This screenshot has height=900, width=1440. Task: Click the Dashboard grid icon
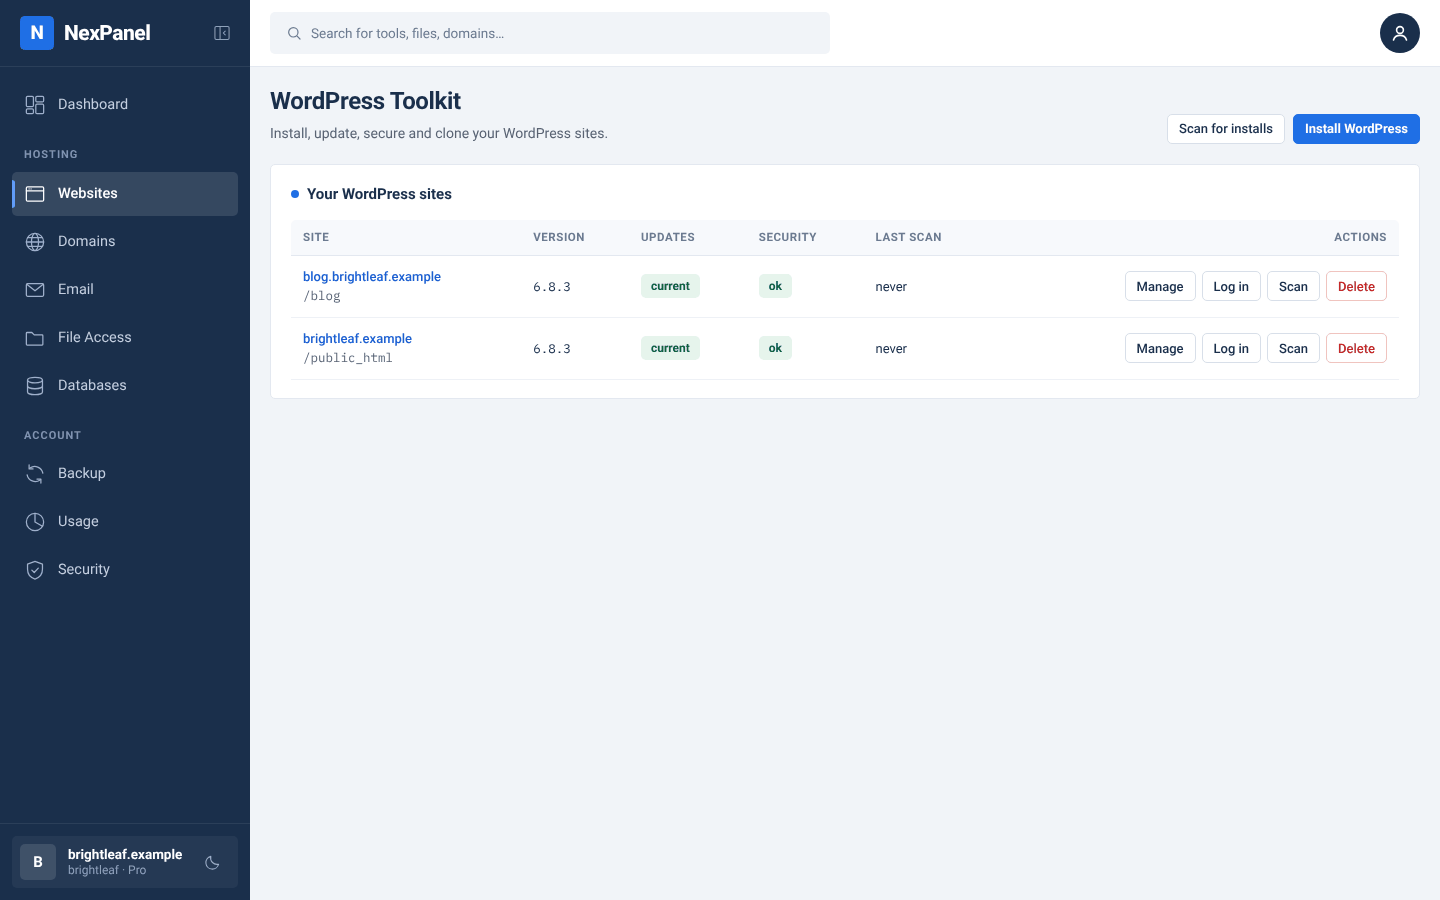coord(35,105)
